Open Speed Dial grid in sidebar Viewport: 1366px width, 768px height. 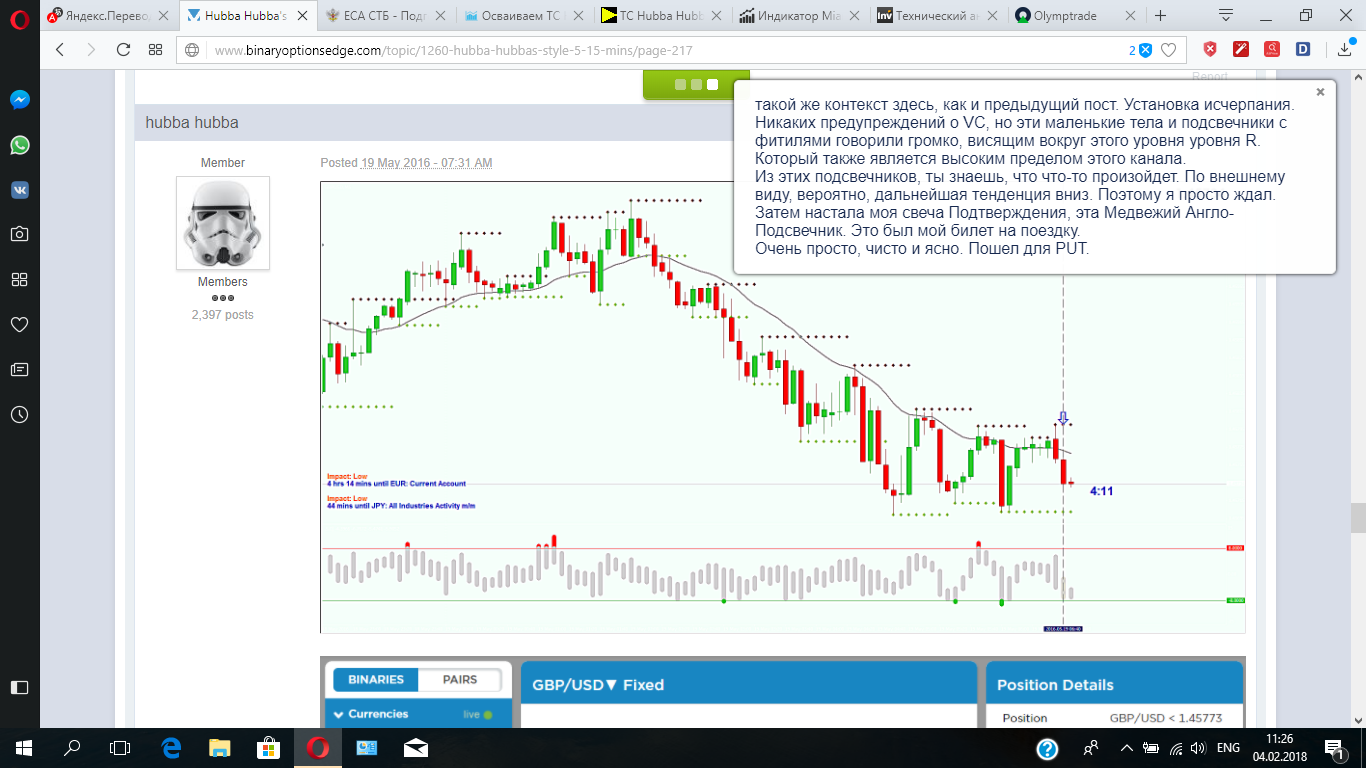pyautogui.click(x=20, y=279)
